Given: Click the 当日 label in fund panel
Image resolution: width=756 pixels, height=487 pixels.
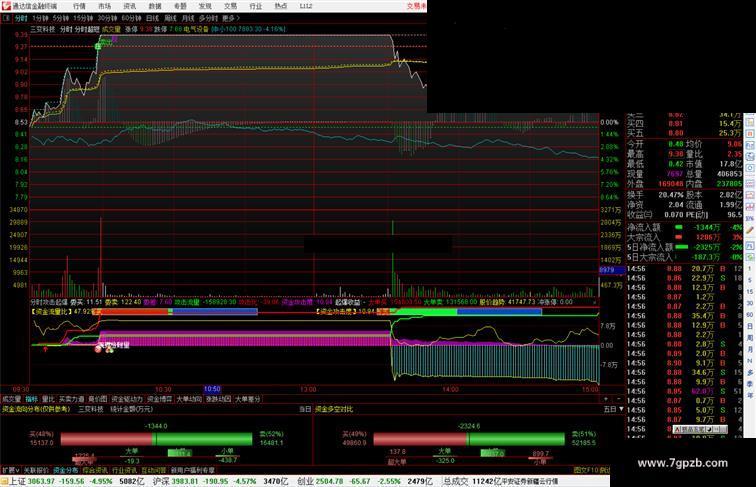Looking at the screenshot, I should 305,409.
